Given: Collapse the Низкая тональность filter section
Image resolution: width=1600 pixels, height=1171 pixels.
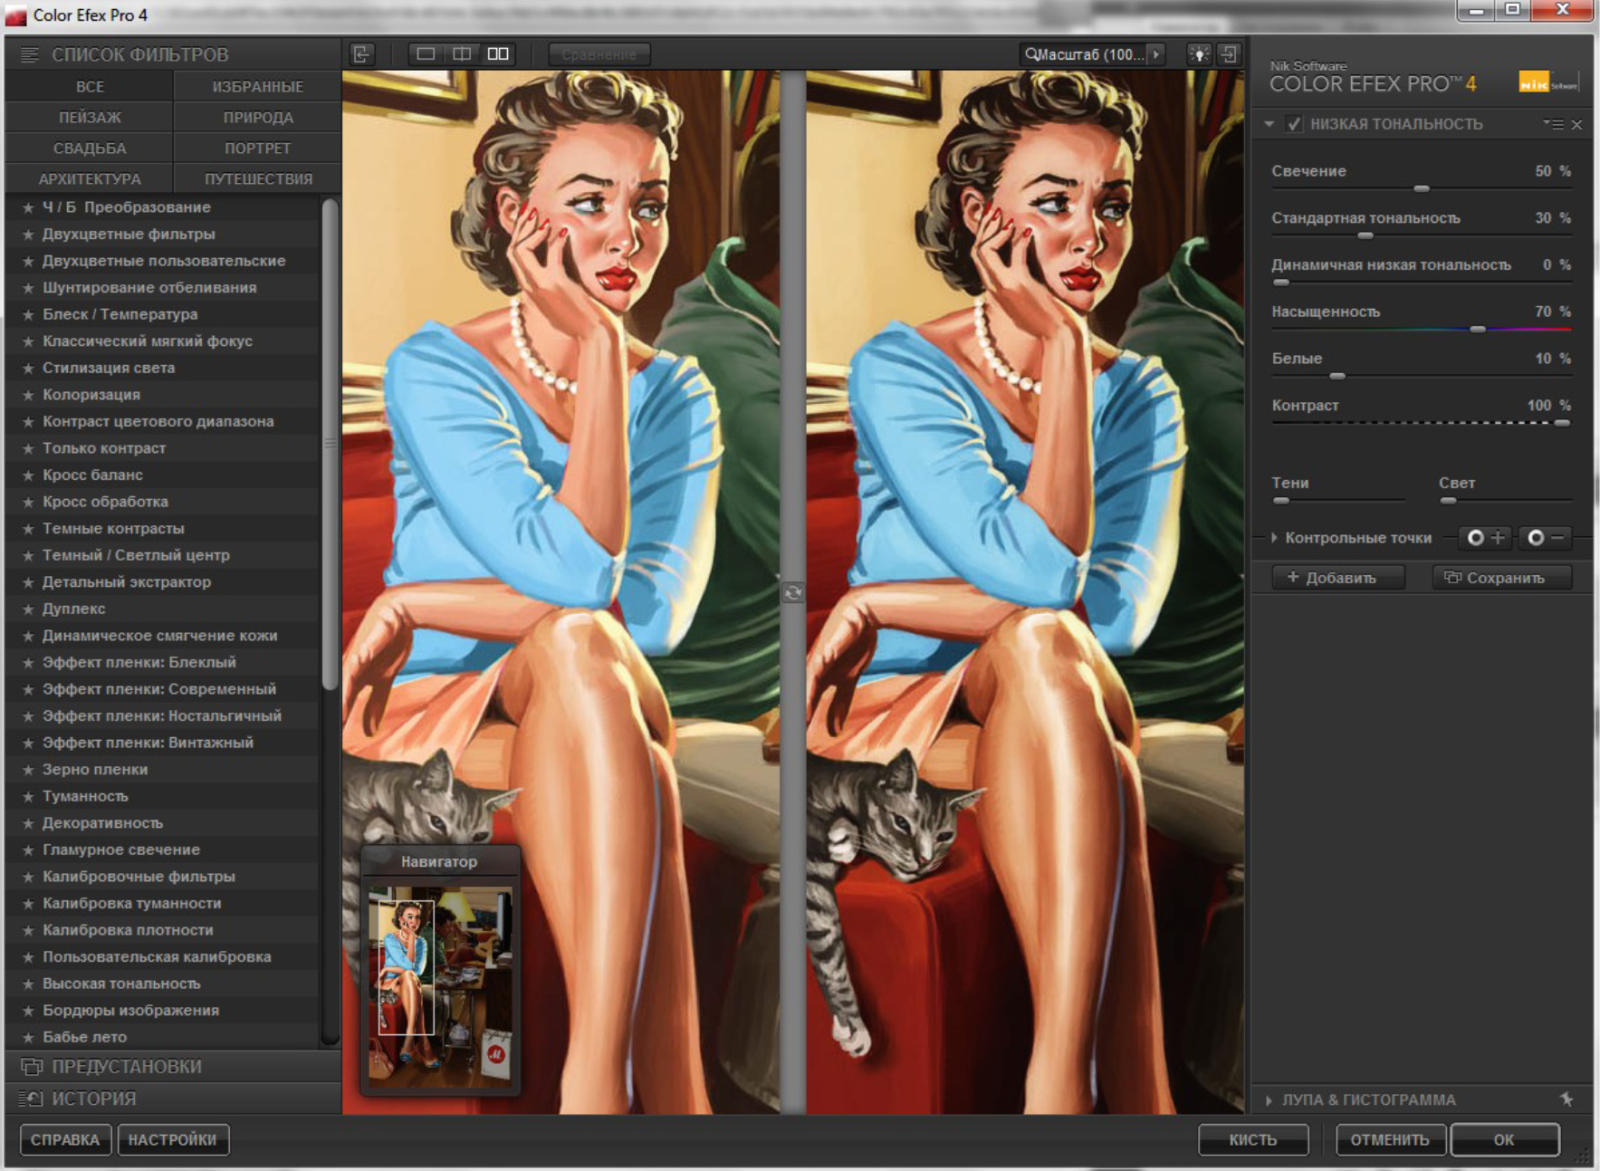Looking at the screenshot, I should [1269, 124].
